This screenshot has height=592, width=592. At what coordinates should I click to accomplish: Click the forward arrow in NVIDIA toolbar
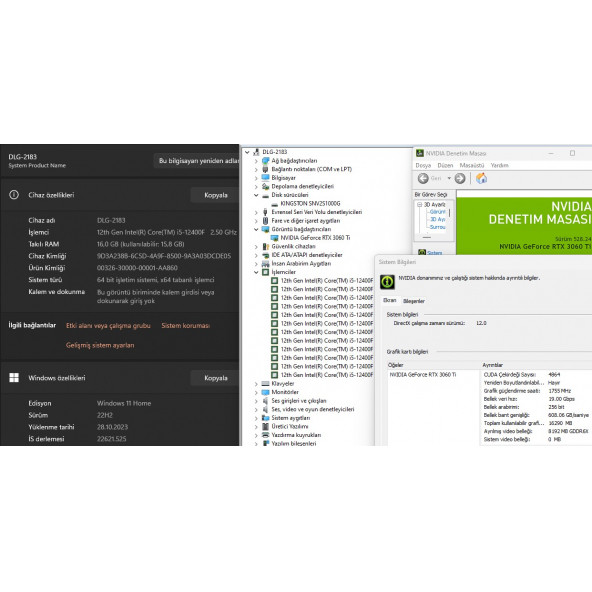pyautogui.click(x=460, y=178)
